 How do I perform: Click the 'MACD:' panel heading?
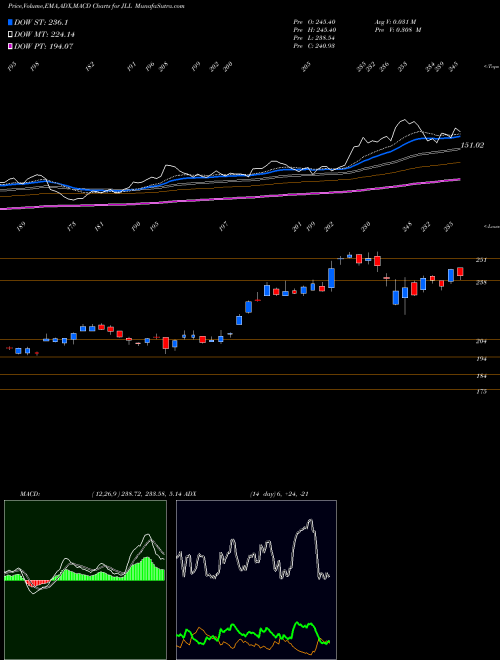(30, 494)
